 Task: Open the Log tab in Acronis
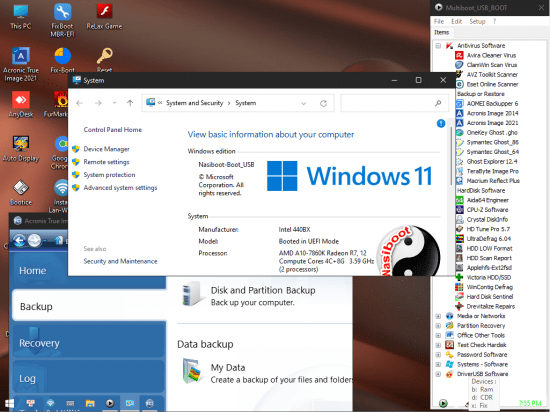(x=89, y=377)
